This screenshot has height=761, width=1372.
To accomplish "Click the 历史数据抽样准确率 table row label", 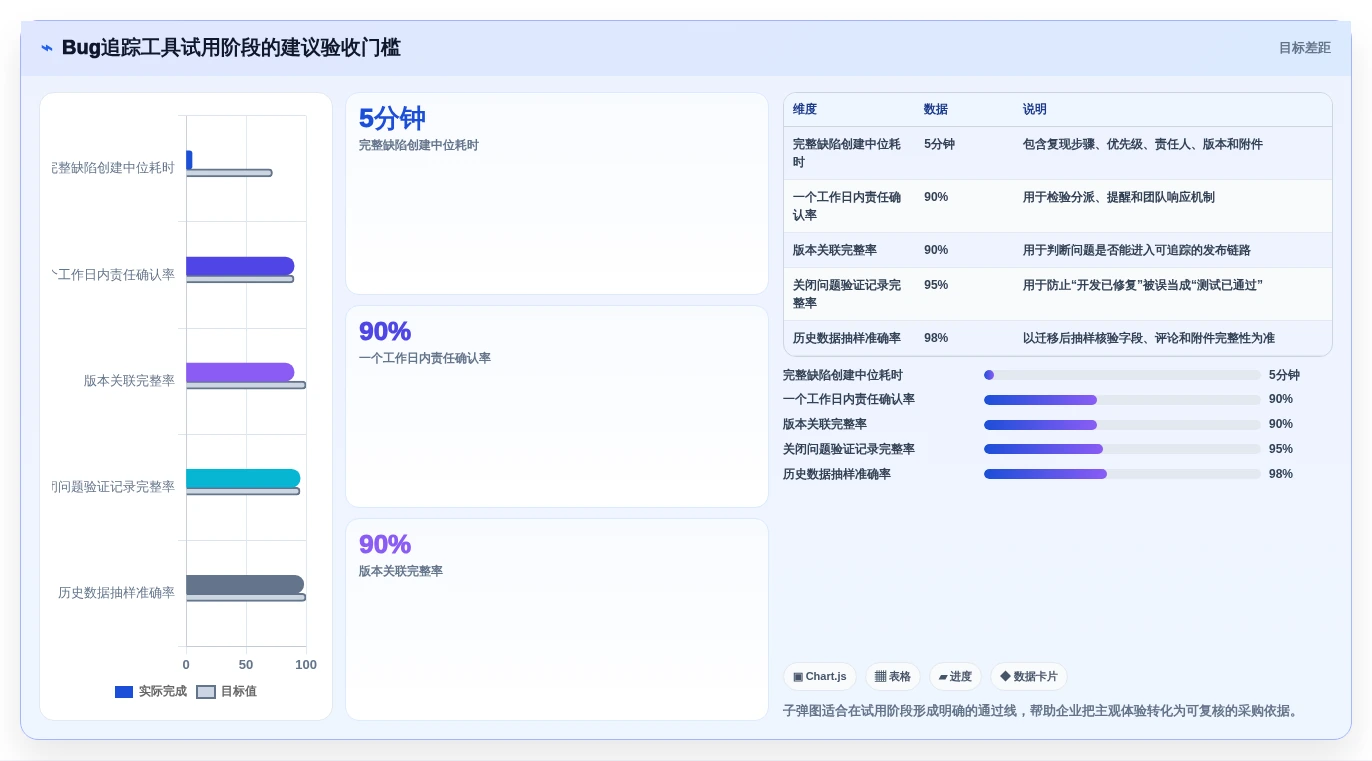I will (847, 338).
